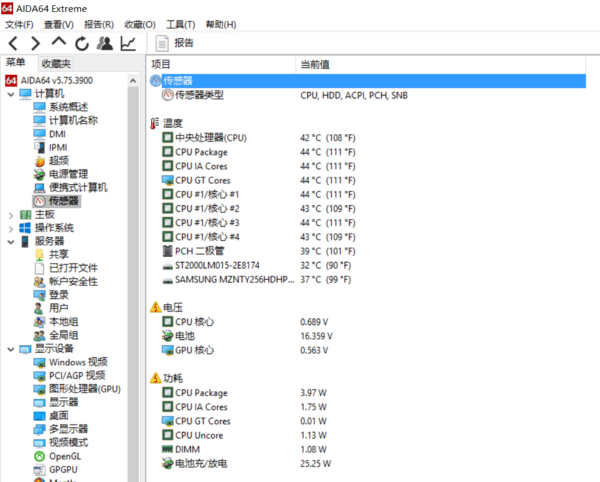This screenshot has height=482, width=600.
Task: Open the 报告(R) menu
Action: [99, 24]
